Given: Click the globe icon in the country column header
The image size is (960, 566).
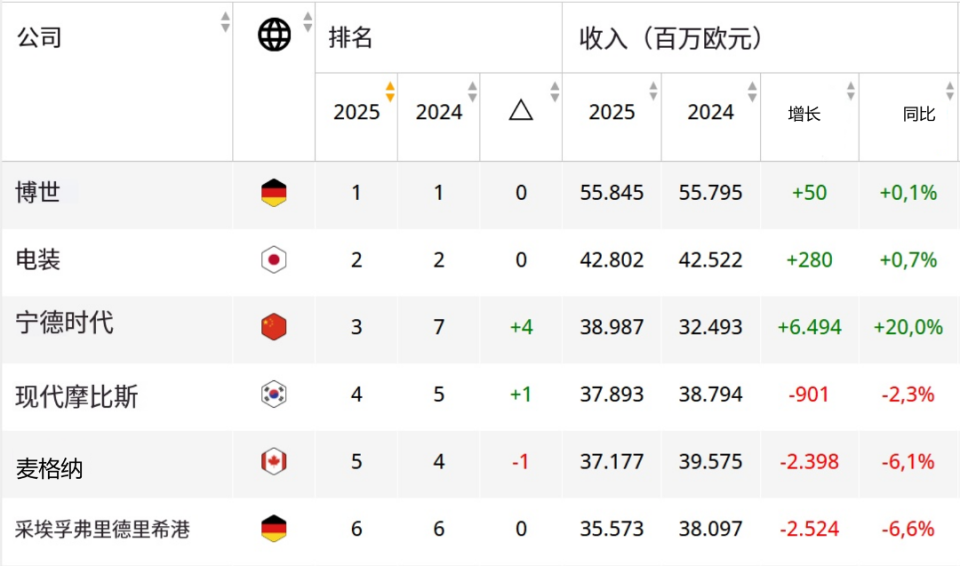Looking at the screenshot, I should pyautogui.click(x=274, y=35).
